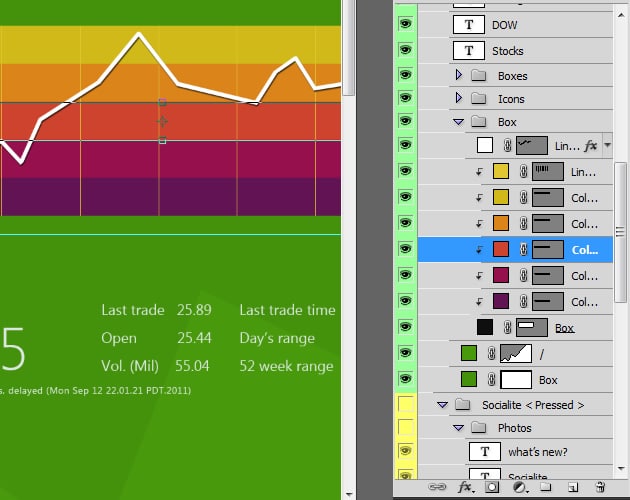
Task: Click the white mask thumbnail of green Box layer
Action: [x=516, y=379]
